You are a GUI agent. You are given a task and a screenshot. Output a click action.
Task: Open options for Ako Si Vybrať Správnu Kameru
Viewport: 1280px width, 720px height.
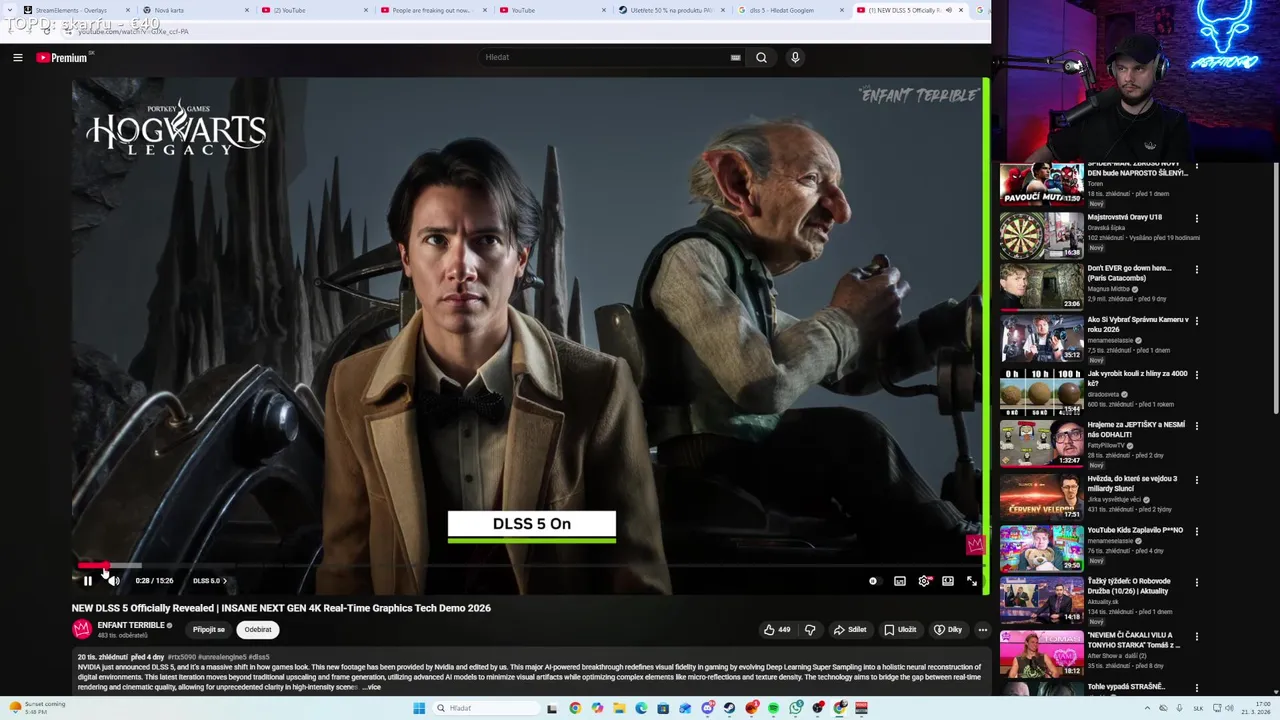(x=1196, y=321)
